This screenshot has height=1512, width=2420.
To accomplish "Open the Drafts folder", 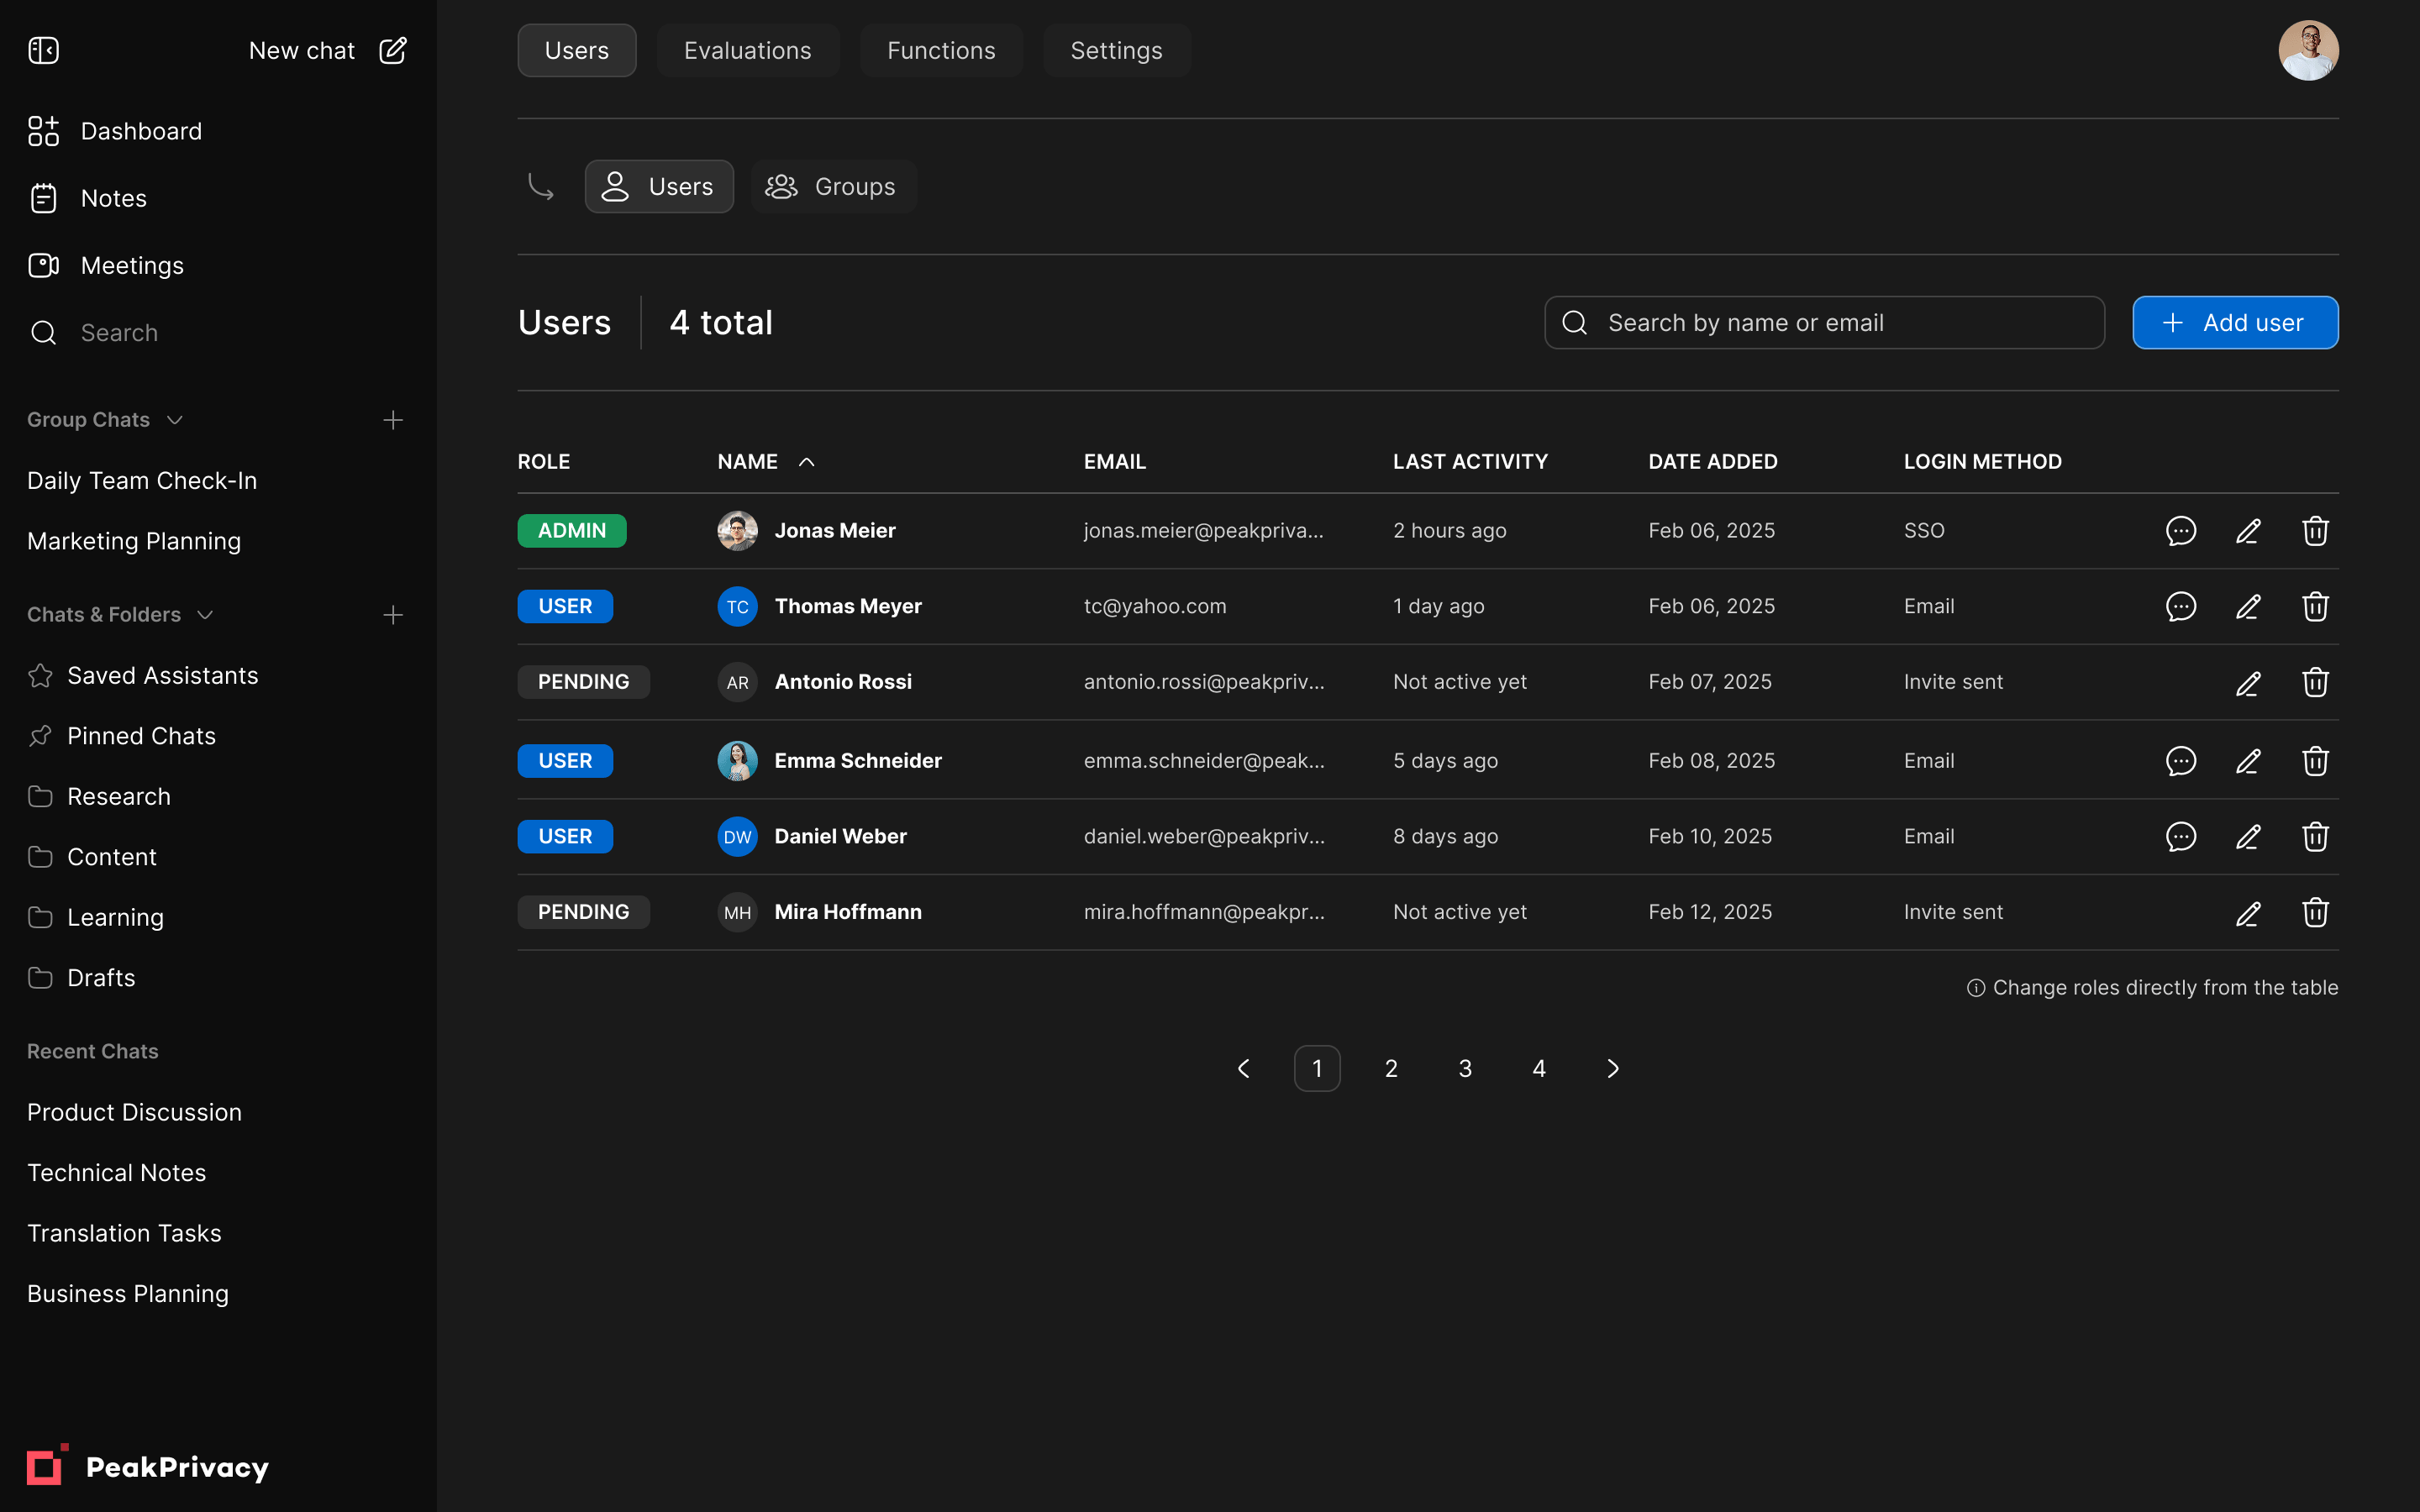I will [x=81, y=978].
